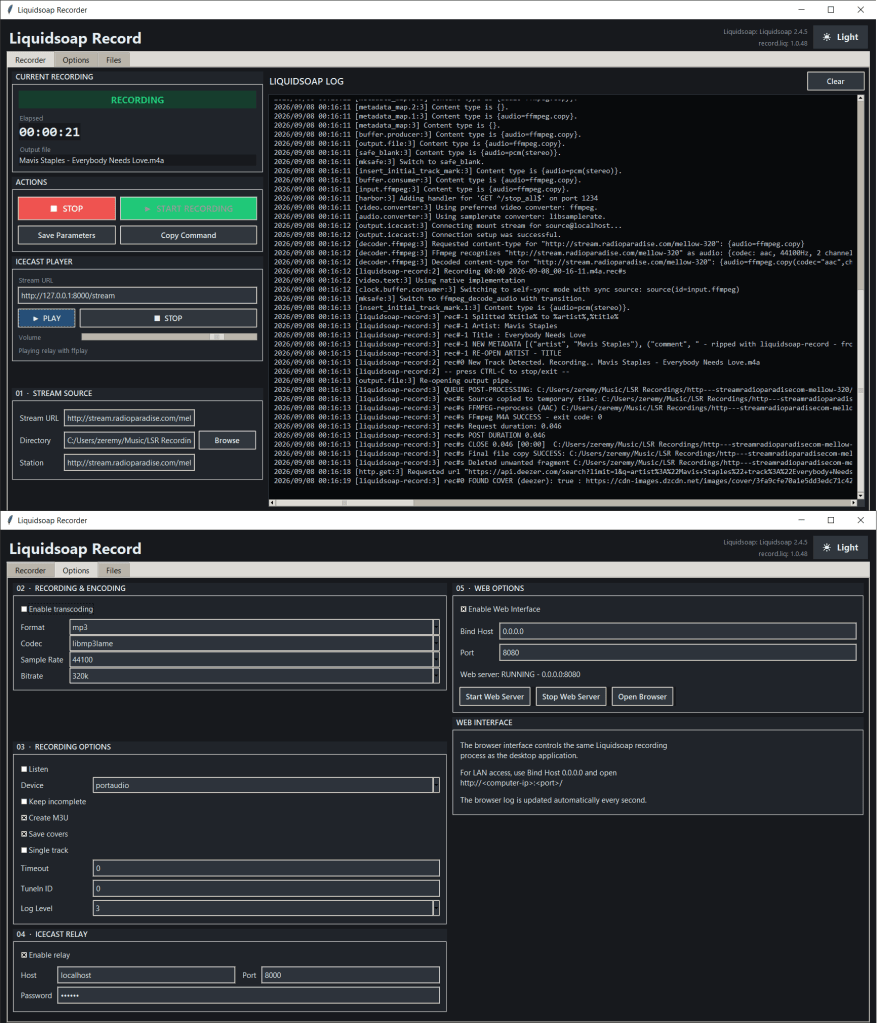Open the Files tab in the lower window
This screenshot has height=1023, width=879.
pos(114,570)
